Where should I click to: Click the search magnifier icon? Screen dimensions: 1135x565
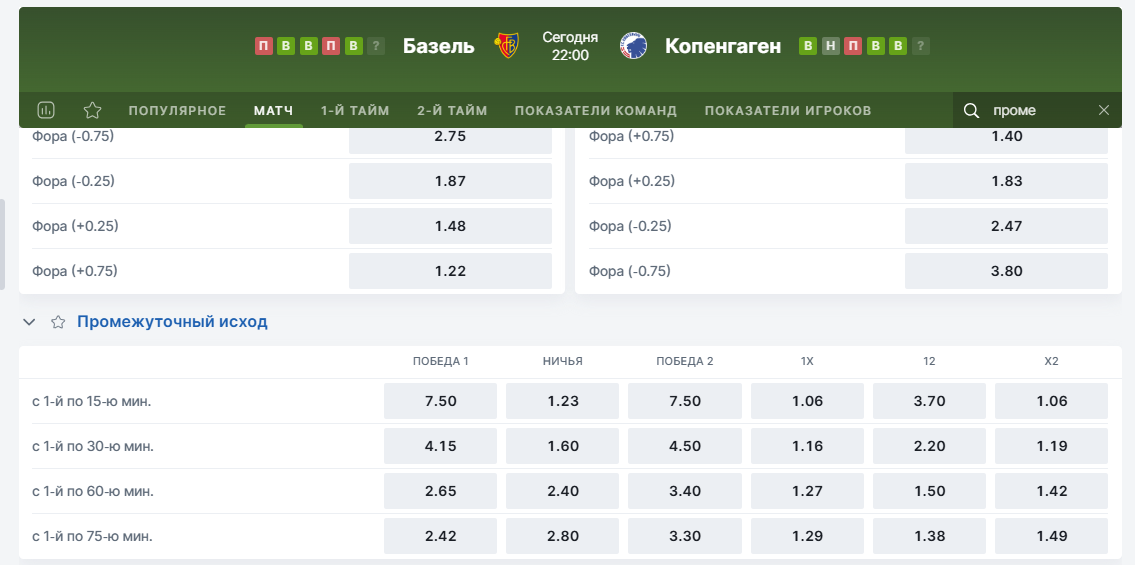(971, 110)
